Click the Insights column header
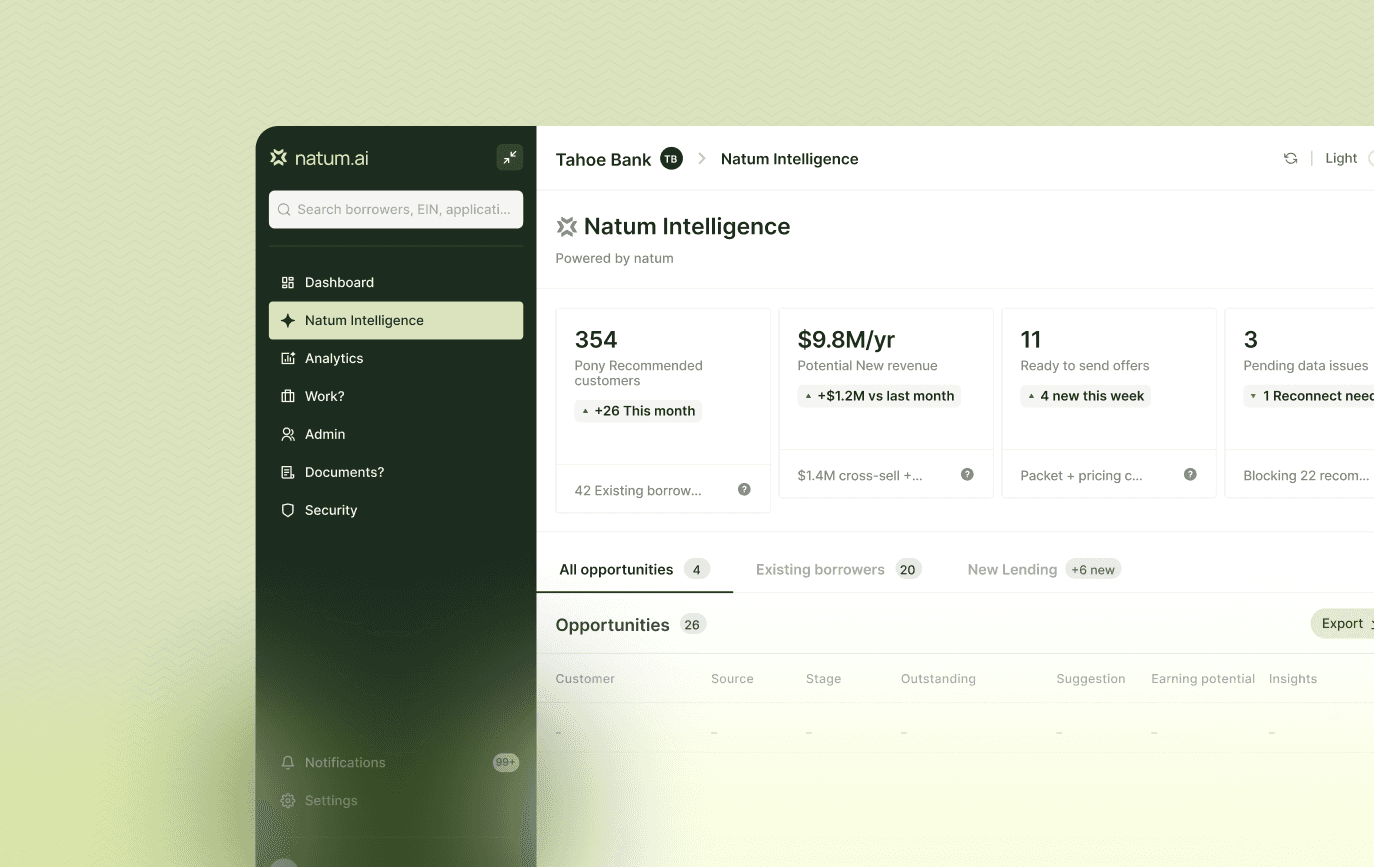The image size is (1374, 867). tap(1293, 679)
